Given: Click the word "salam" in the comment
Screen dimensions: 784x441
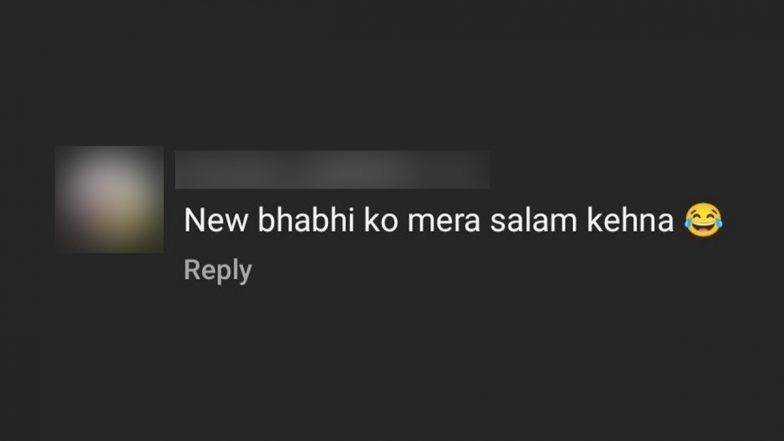Looking at the screenshot, I should pos(534,220).
